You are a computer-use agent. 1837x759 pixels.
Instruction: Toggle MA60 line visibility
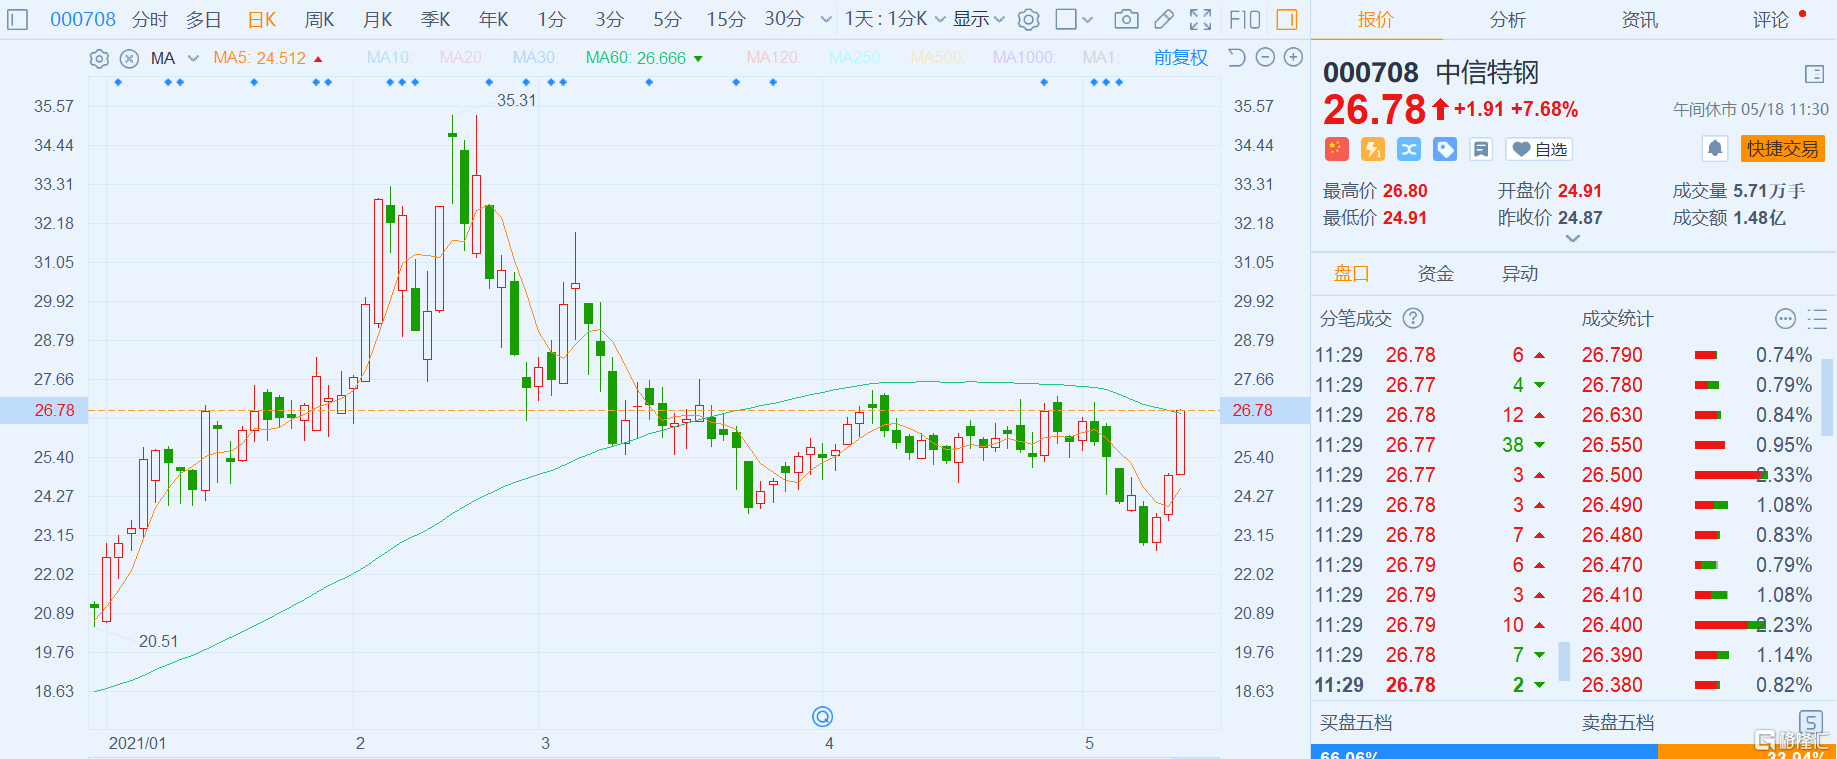[636, 58]
